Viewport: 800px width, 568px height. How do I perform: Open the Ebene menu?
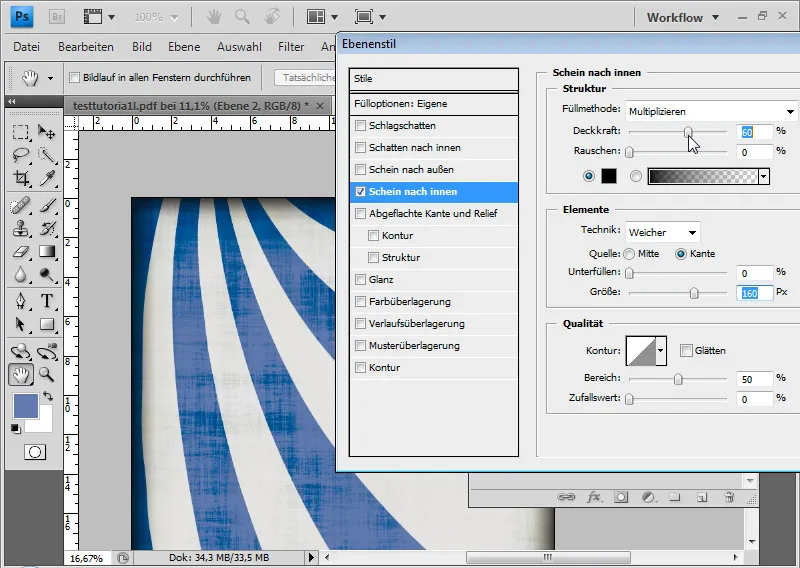184,46
